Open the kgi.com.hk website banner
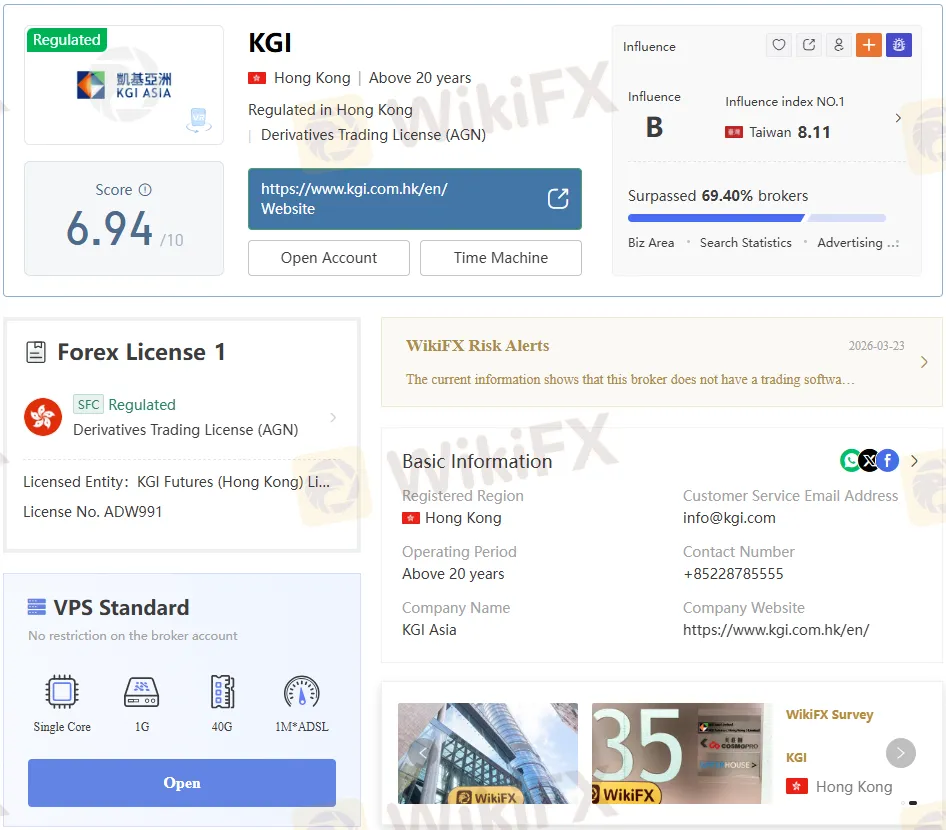 [x=414, y=198]
